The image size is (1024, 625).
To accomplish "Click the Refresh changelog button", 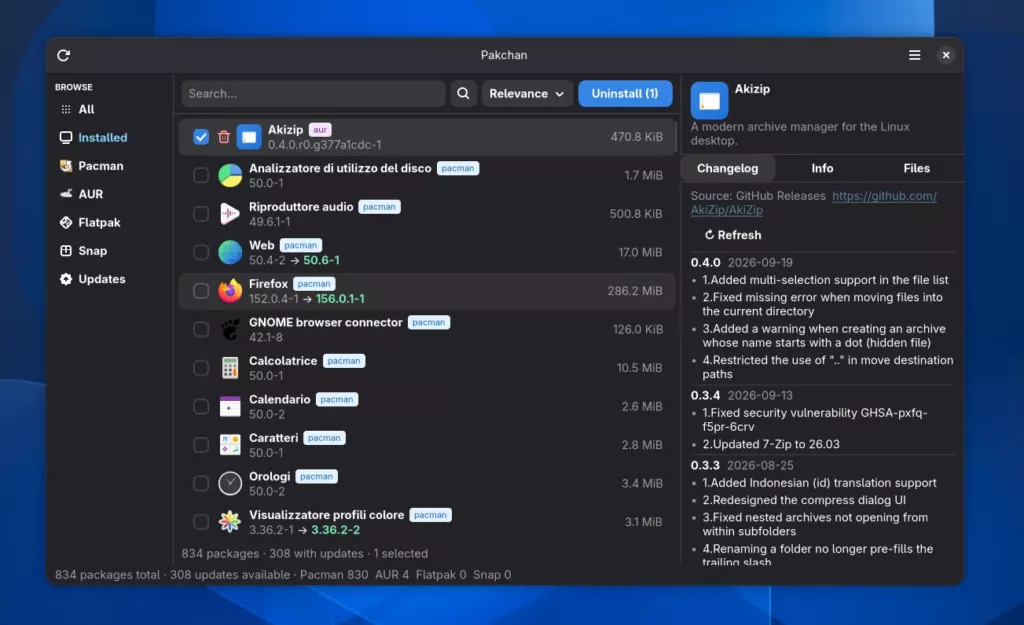I will (733, 235).
